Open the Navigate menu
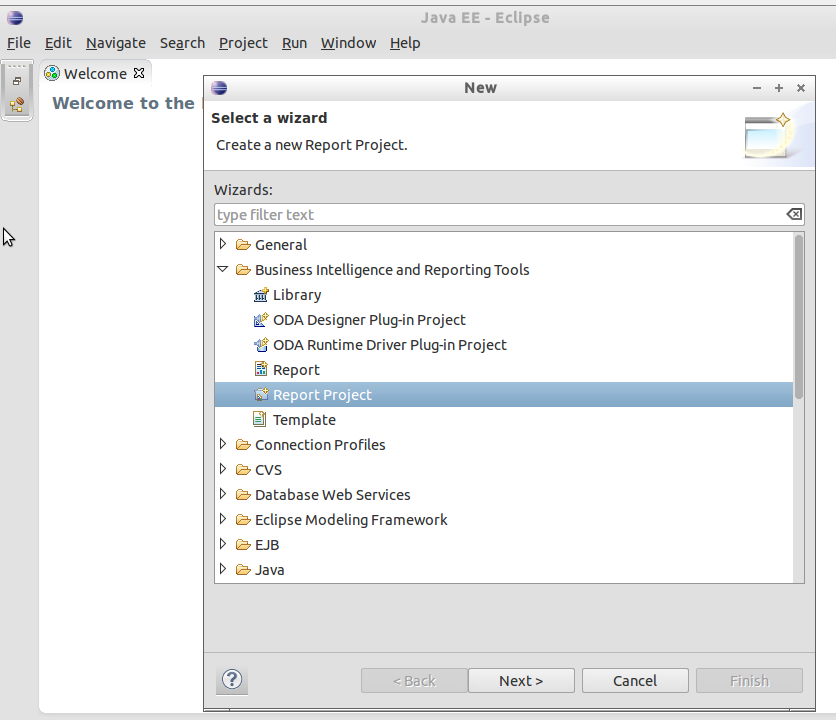Screen dimensions: 836x720 116,43
